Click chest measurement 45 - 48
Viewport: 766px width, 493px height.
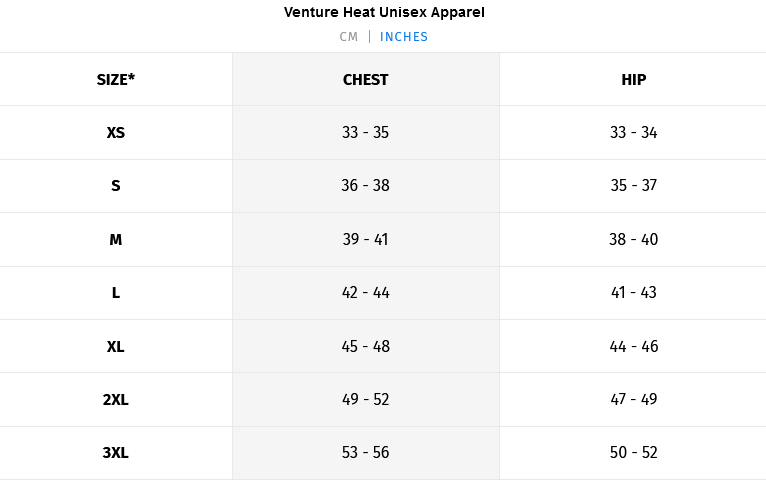click(x=365, y=347)
